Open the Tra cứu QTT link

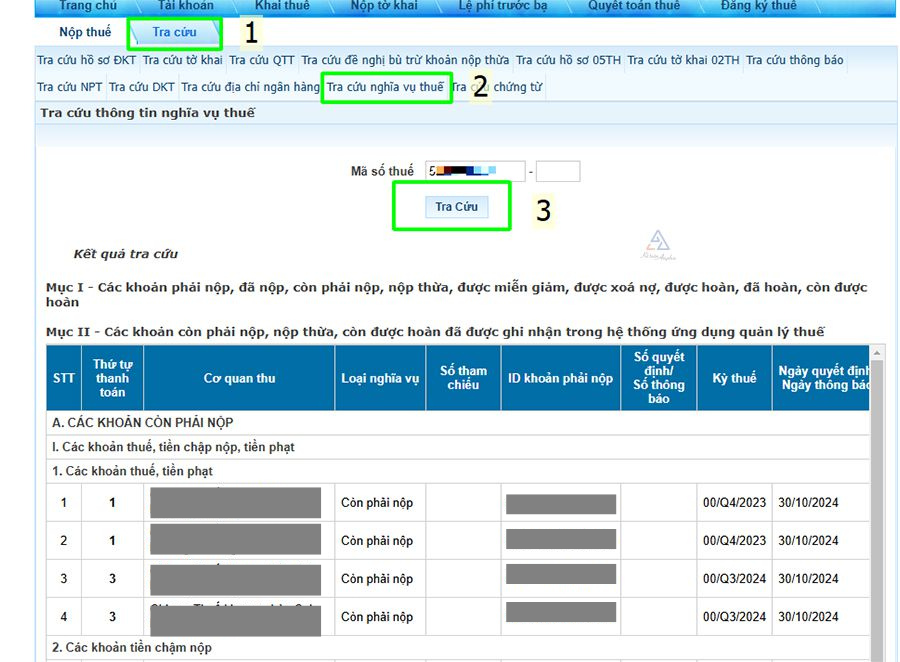click(262, 61)
